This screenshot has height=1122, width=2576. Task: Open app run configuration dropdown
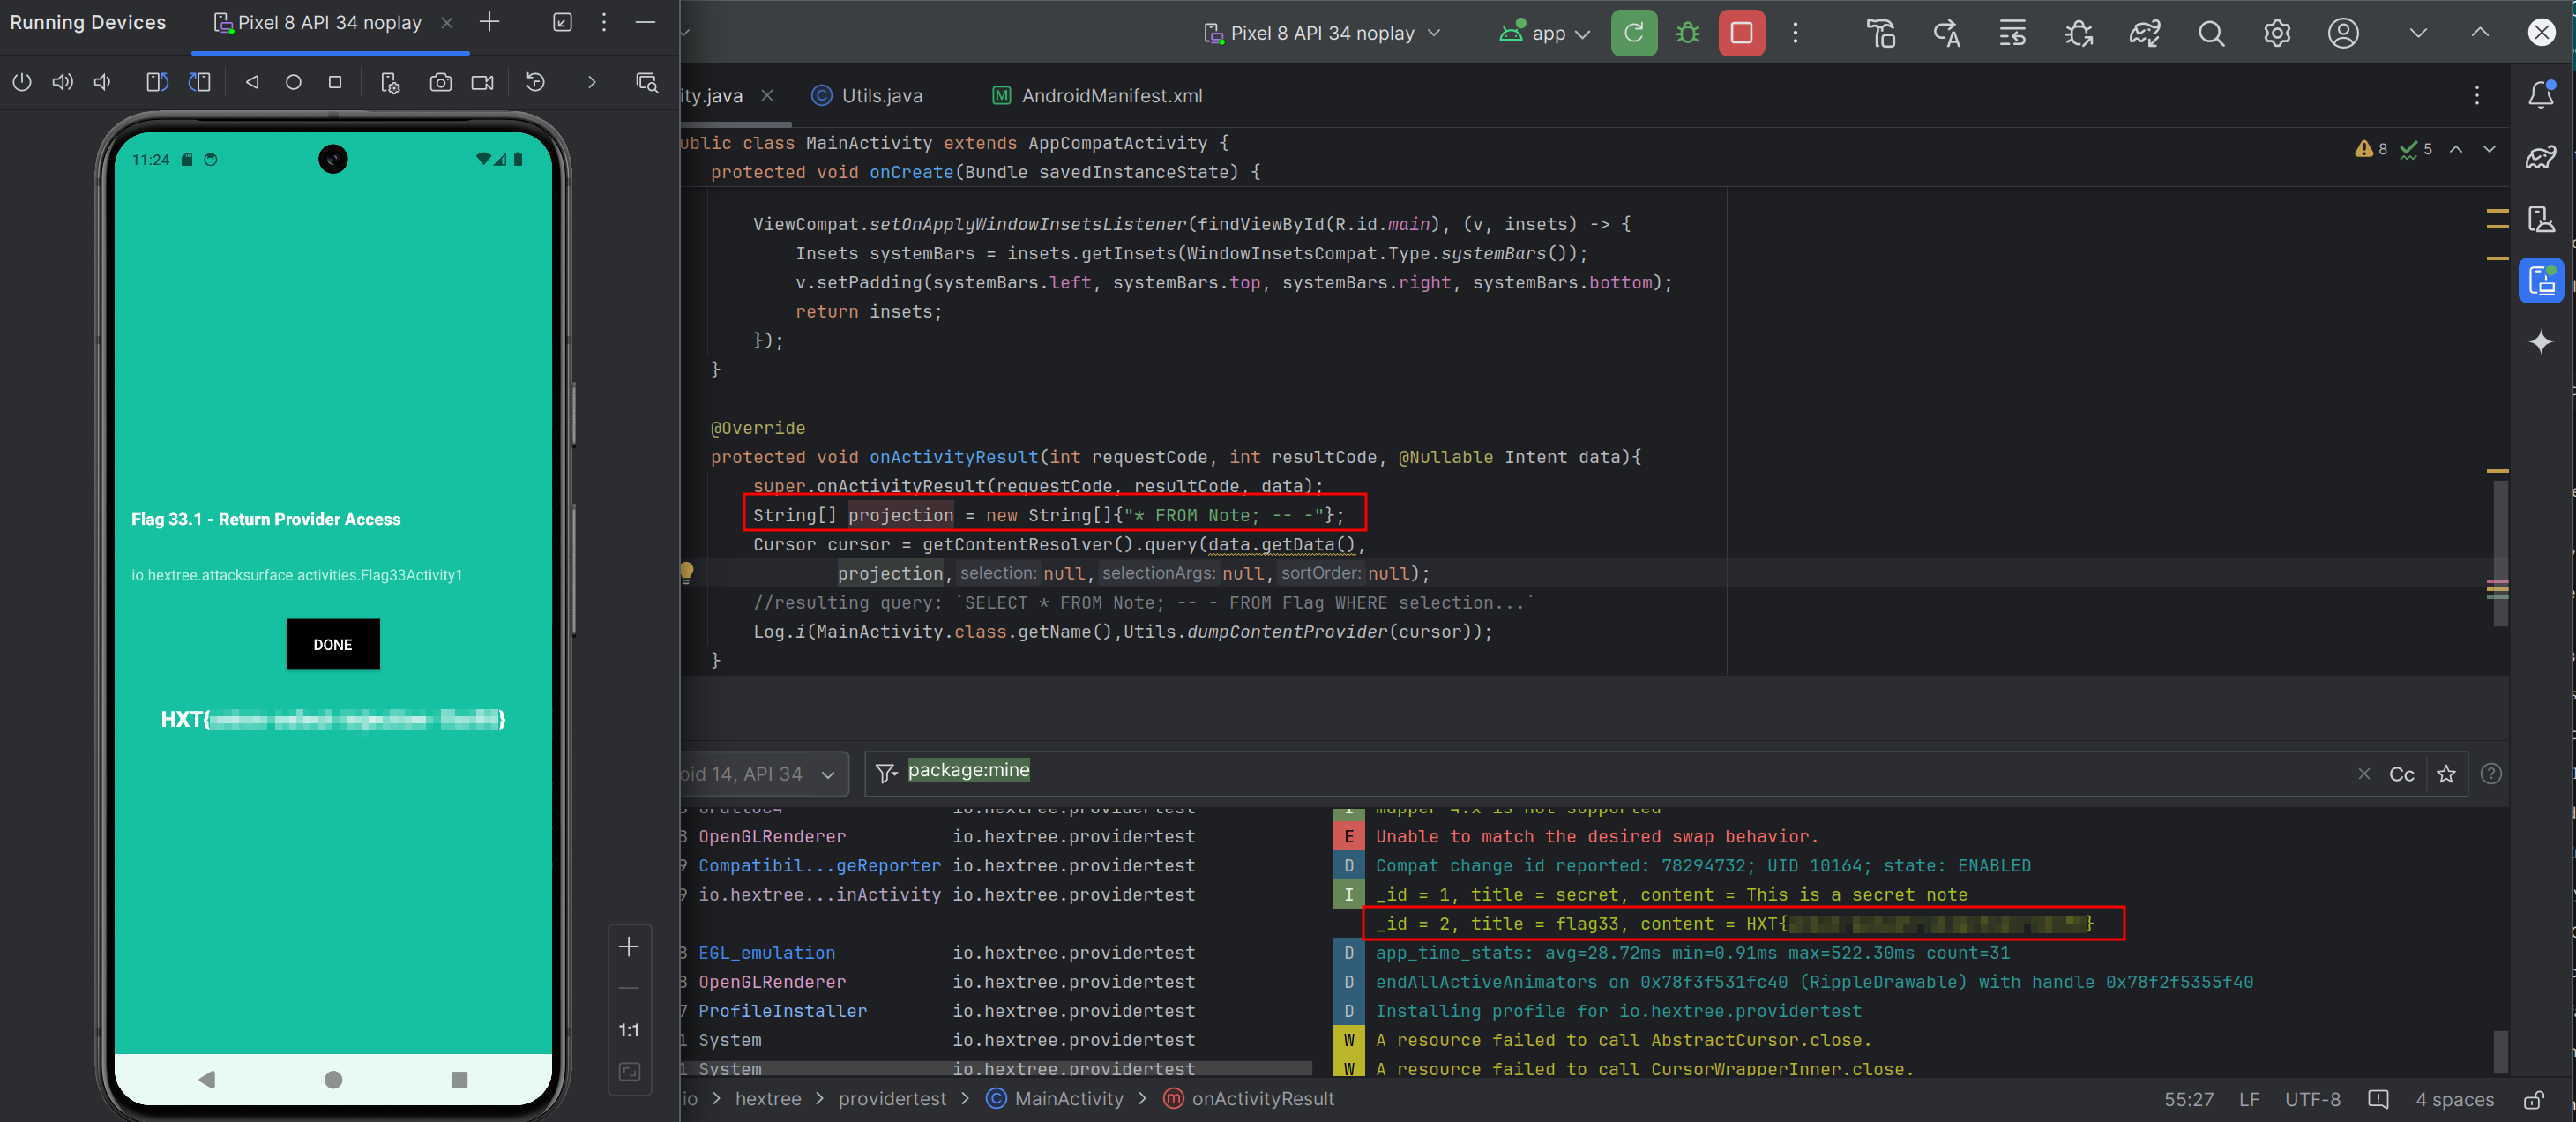(x=1544, y=33)
